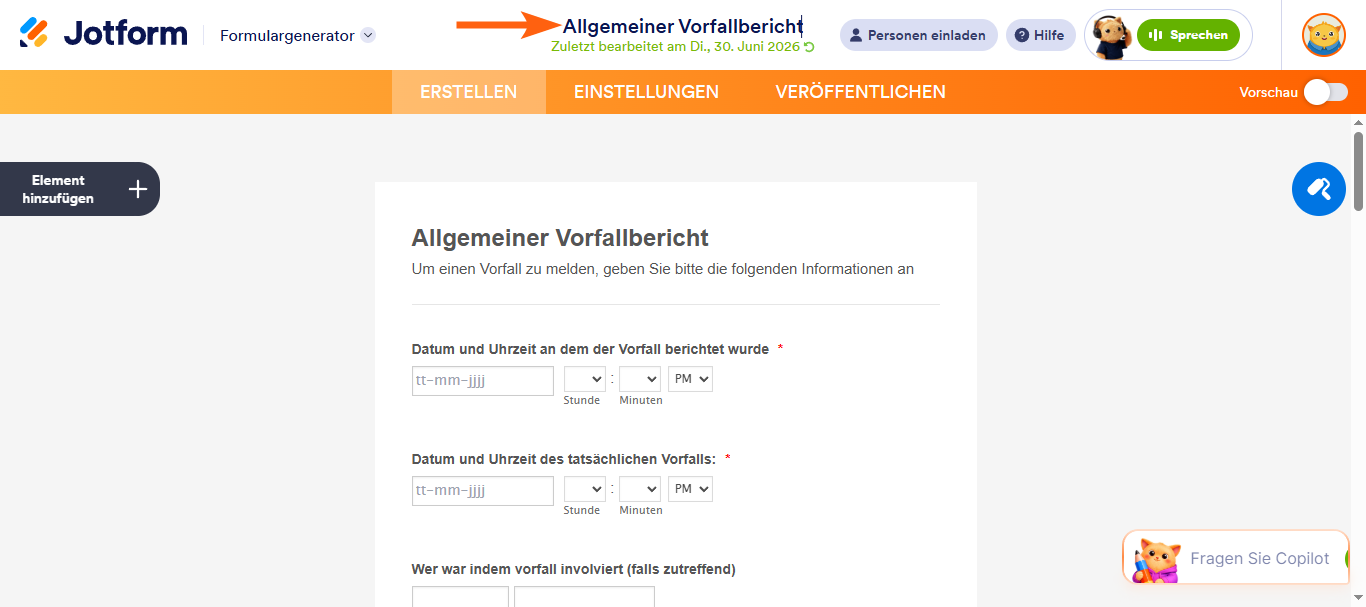Click the date field for Vorfall berichtet wurde
The image size is (1366, 607).
click(x=482, y=381)
